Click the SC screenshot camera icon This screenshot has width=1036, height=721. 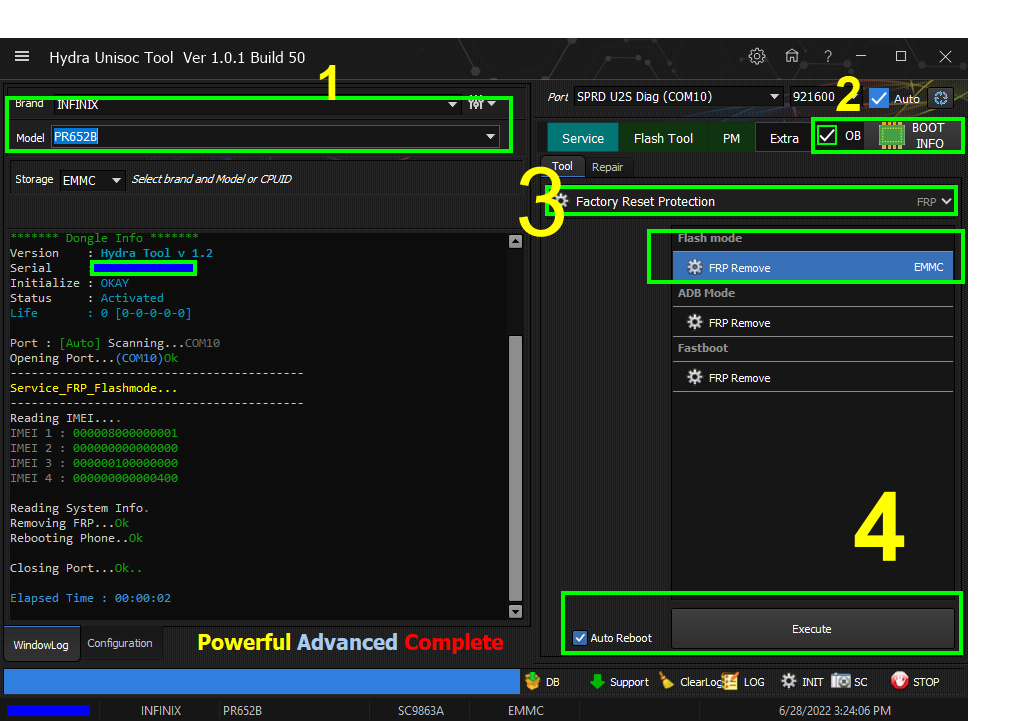(840, 681)
